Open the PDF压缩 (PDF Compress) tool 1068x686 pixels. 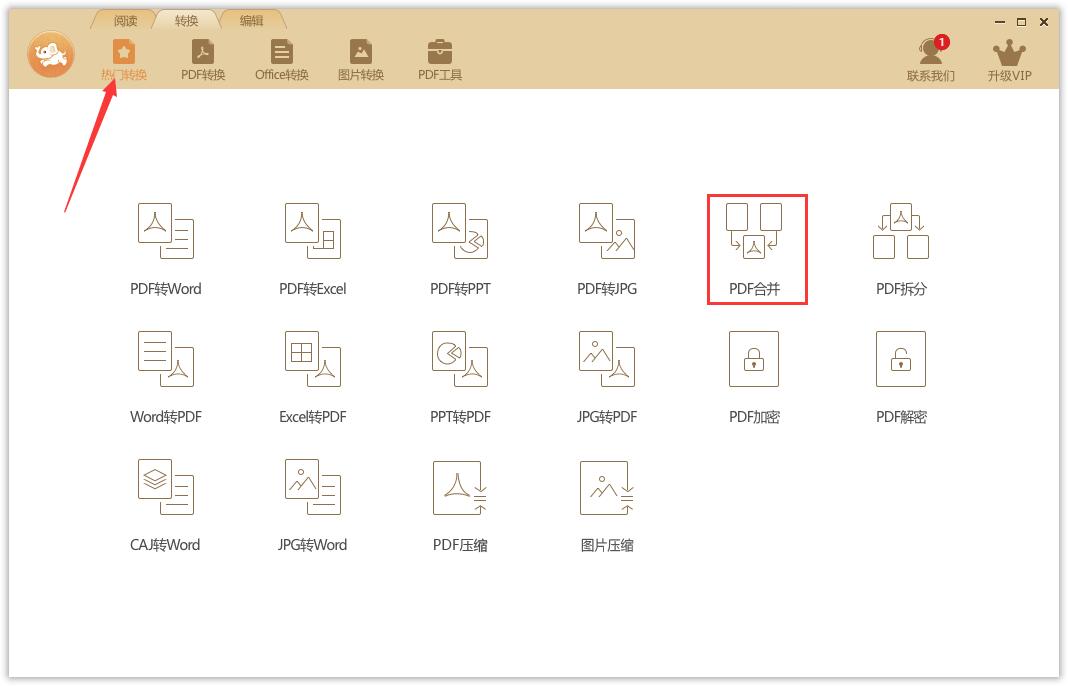pyautogui.click(x=460, y=504)
